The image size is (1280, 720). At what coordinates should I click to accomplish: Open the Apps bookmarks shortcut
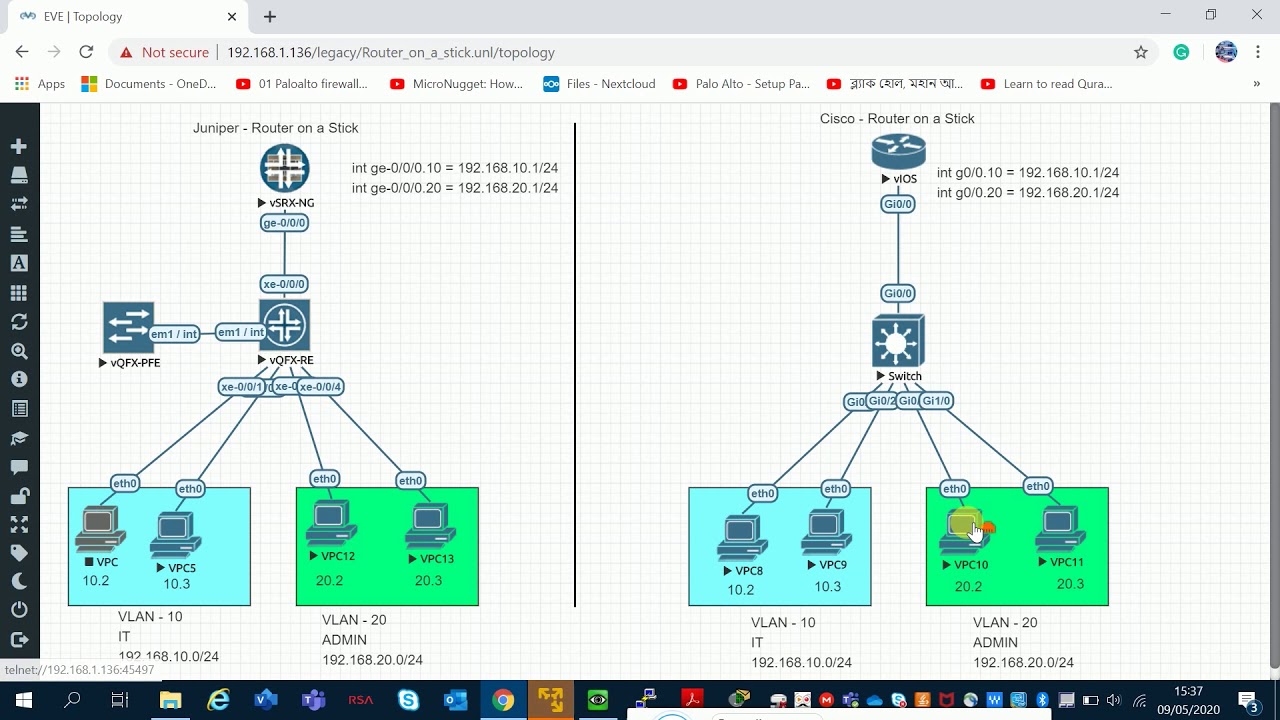[40, 84]
